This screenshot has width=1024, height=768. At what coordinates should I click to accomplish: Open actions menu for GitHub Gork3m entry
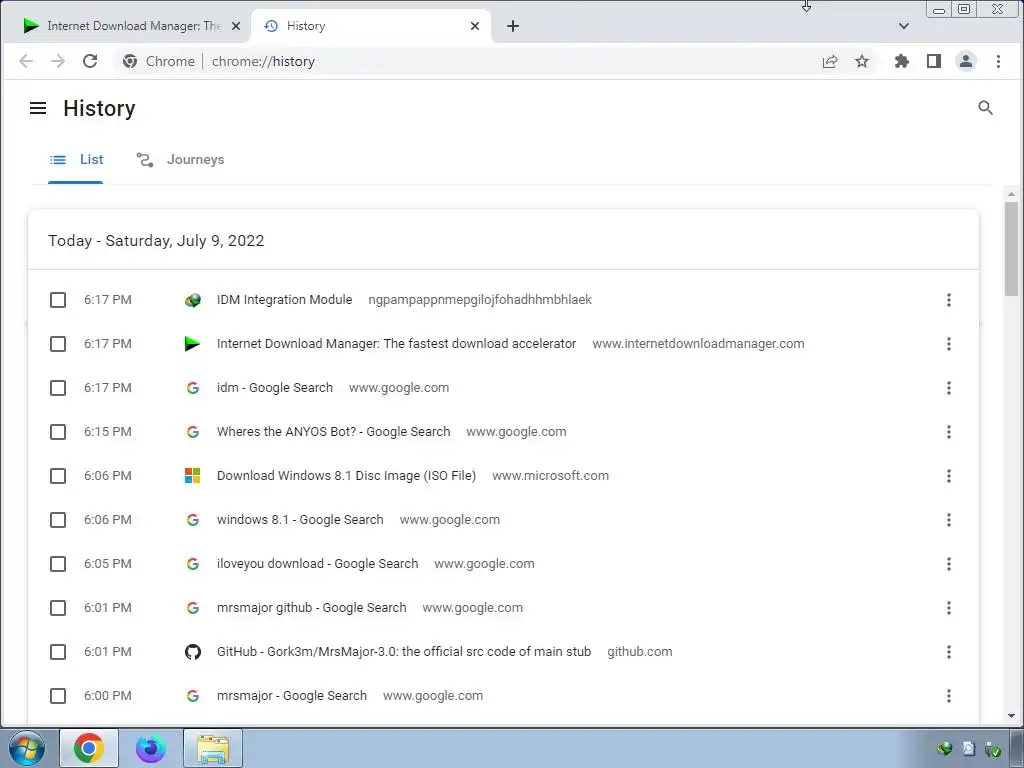948,652
